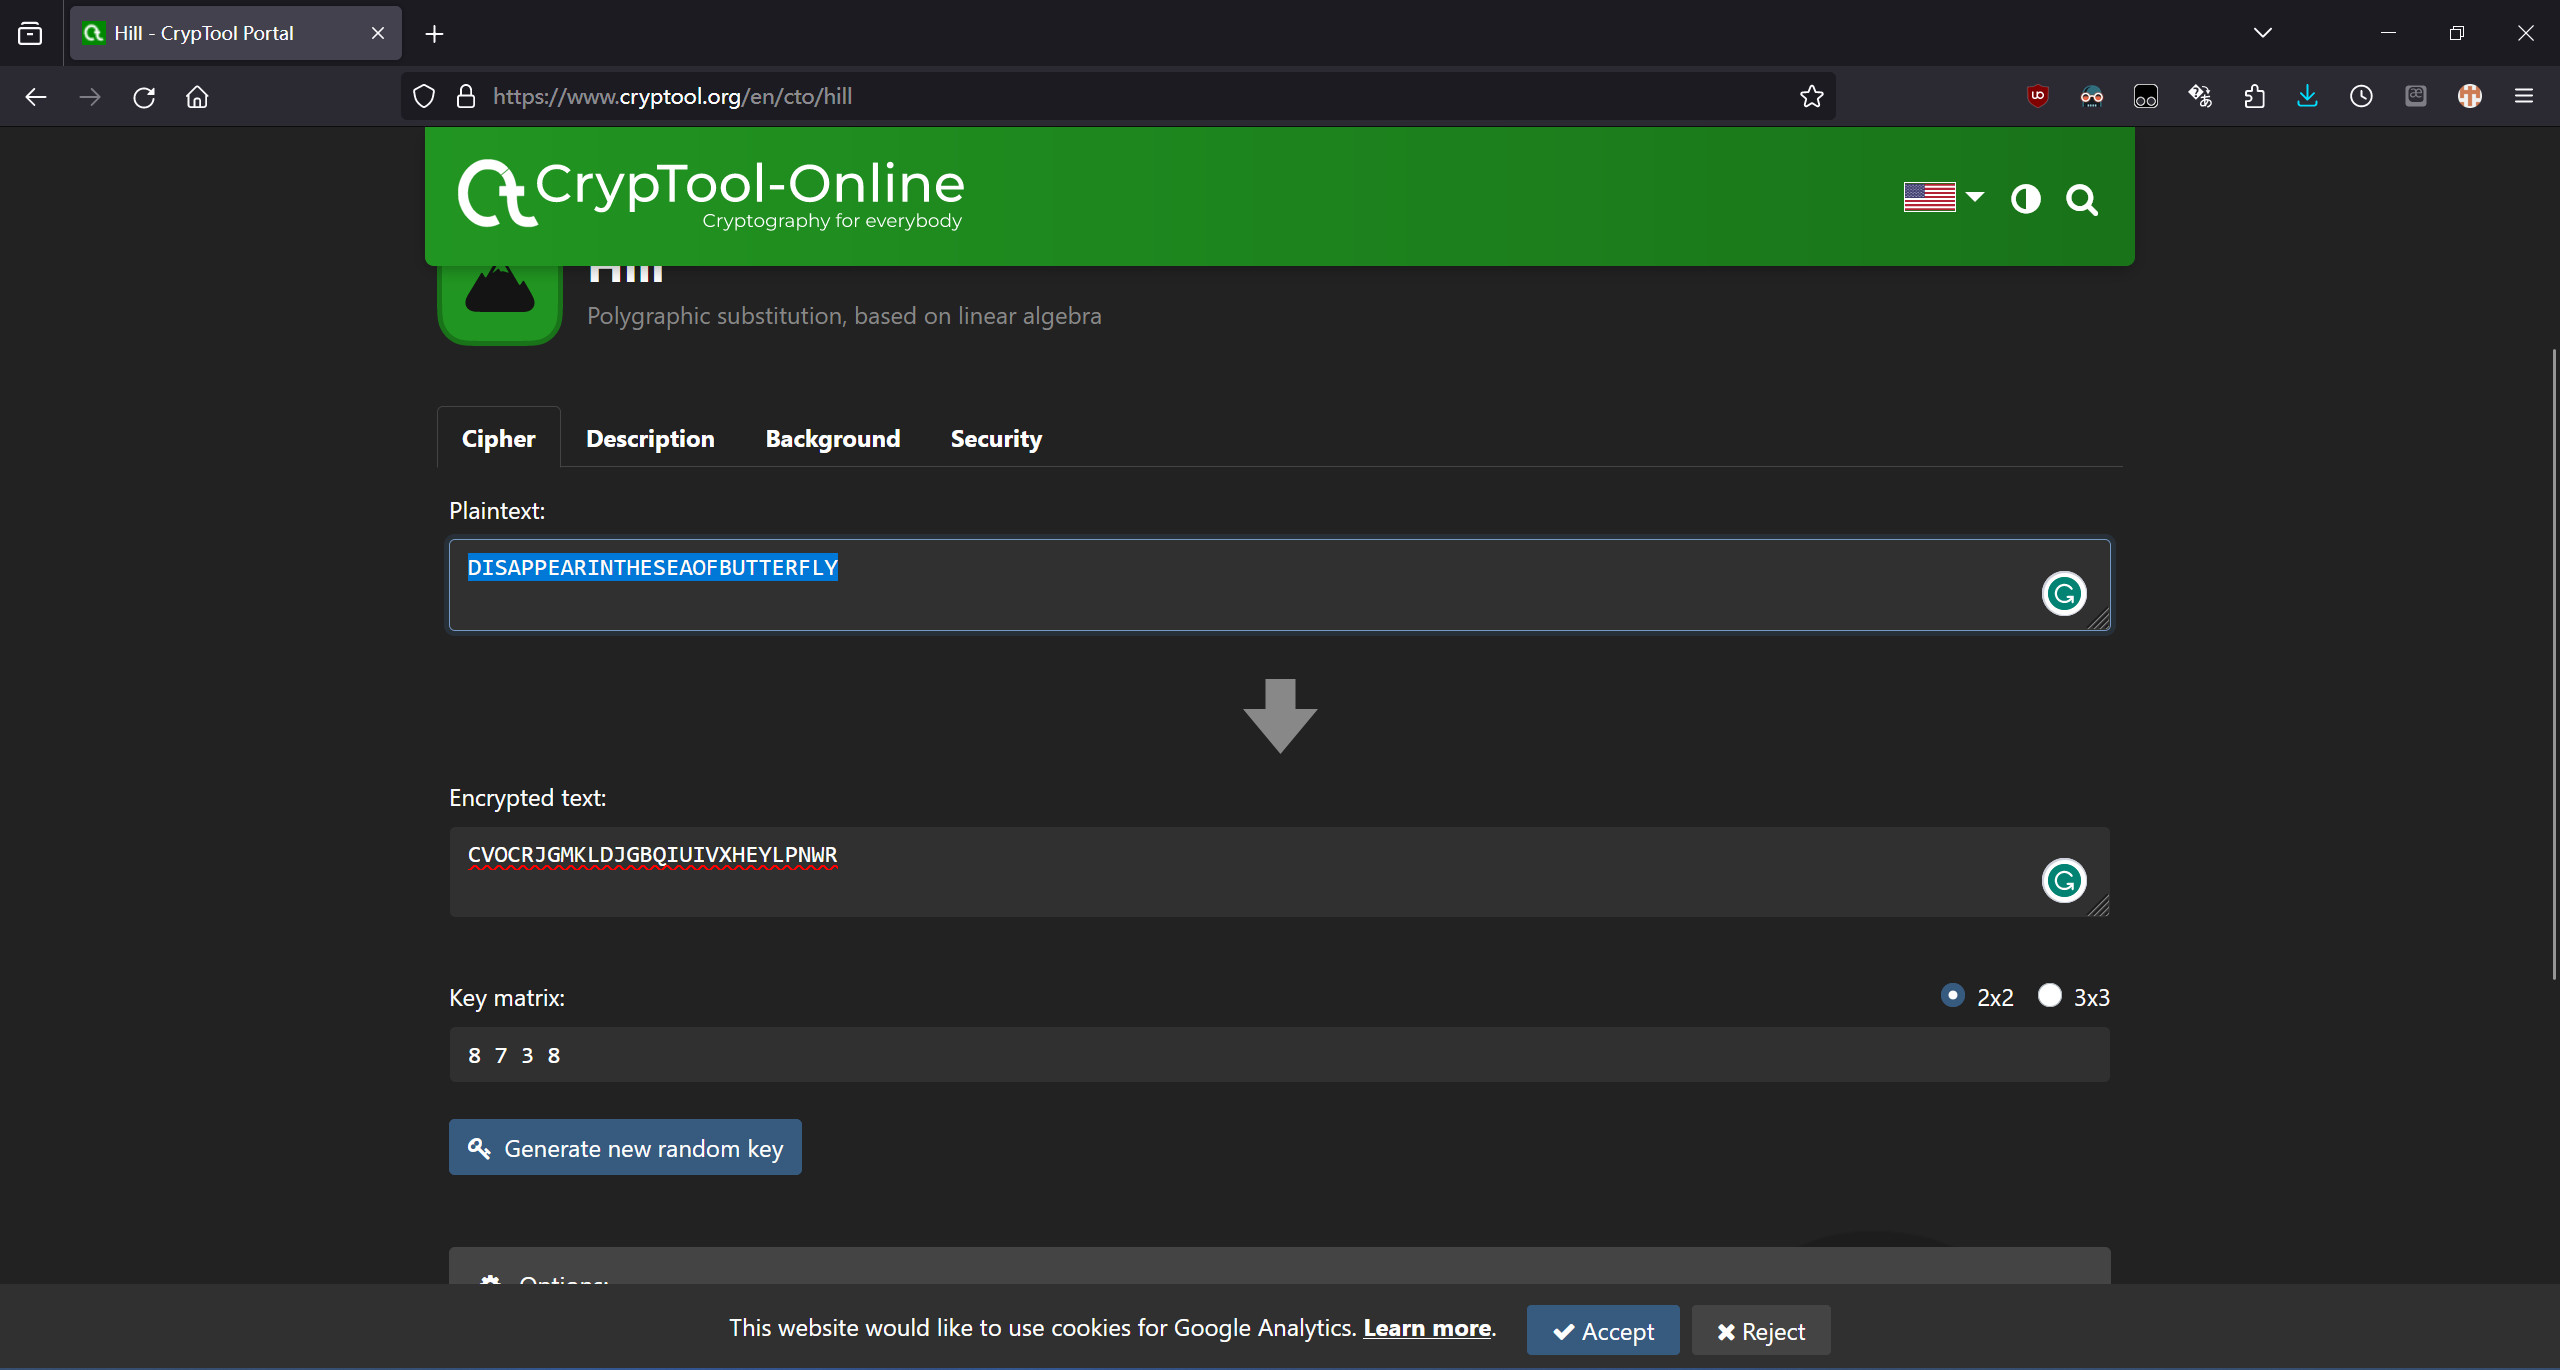Click Generate new random key button
The width and height of the screenshot is (2560, 1370).
(x=625, y=1148)
